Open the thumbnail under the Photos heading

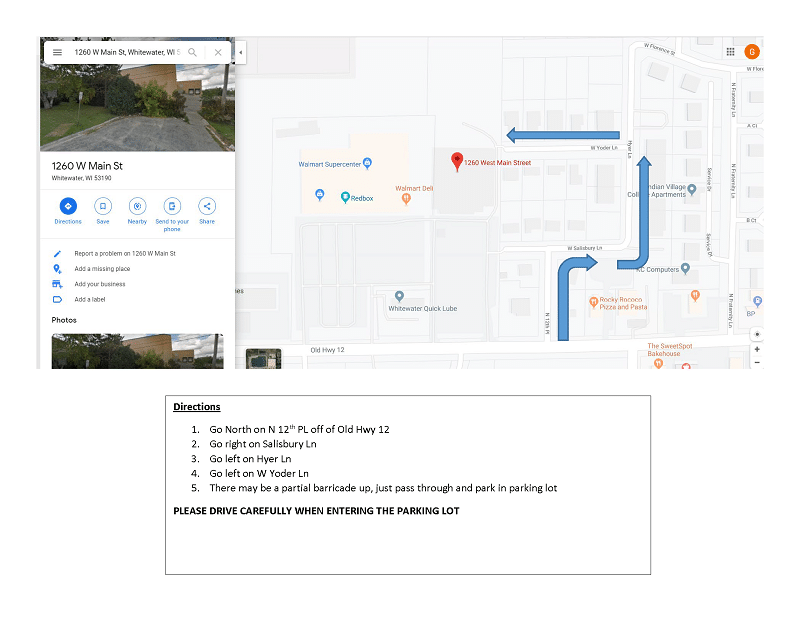coord(137,351)
